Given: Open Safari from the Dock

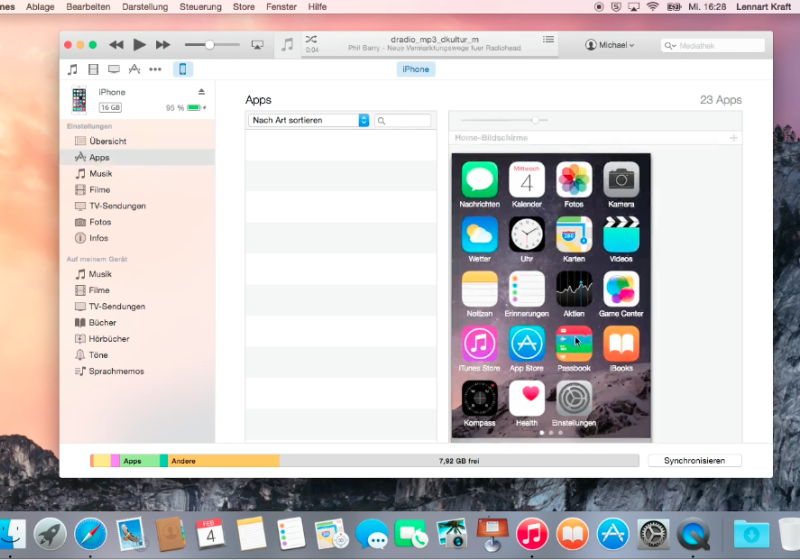Looking at the screenshot, I should click(90, 534).
